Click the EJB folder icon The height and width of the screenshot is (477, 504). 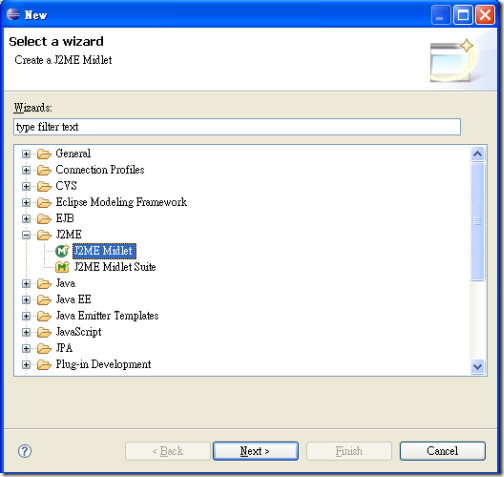(44, 219)
